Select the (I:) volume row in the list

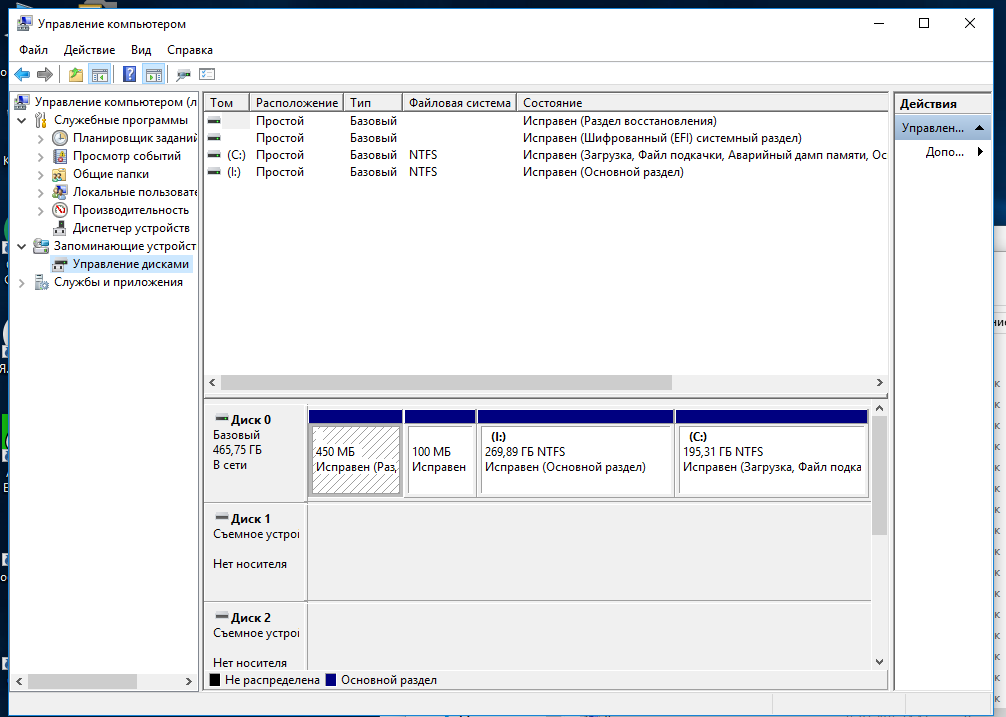coord(546,172)
